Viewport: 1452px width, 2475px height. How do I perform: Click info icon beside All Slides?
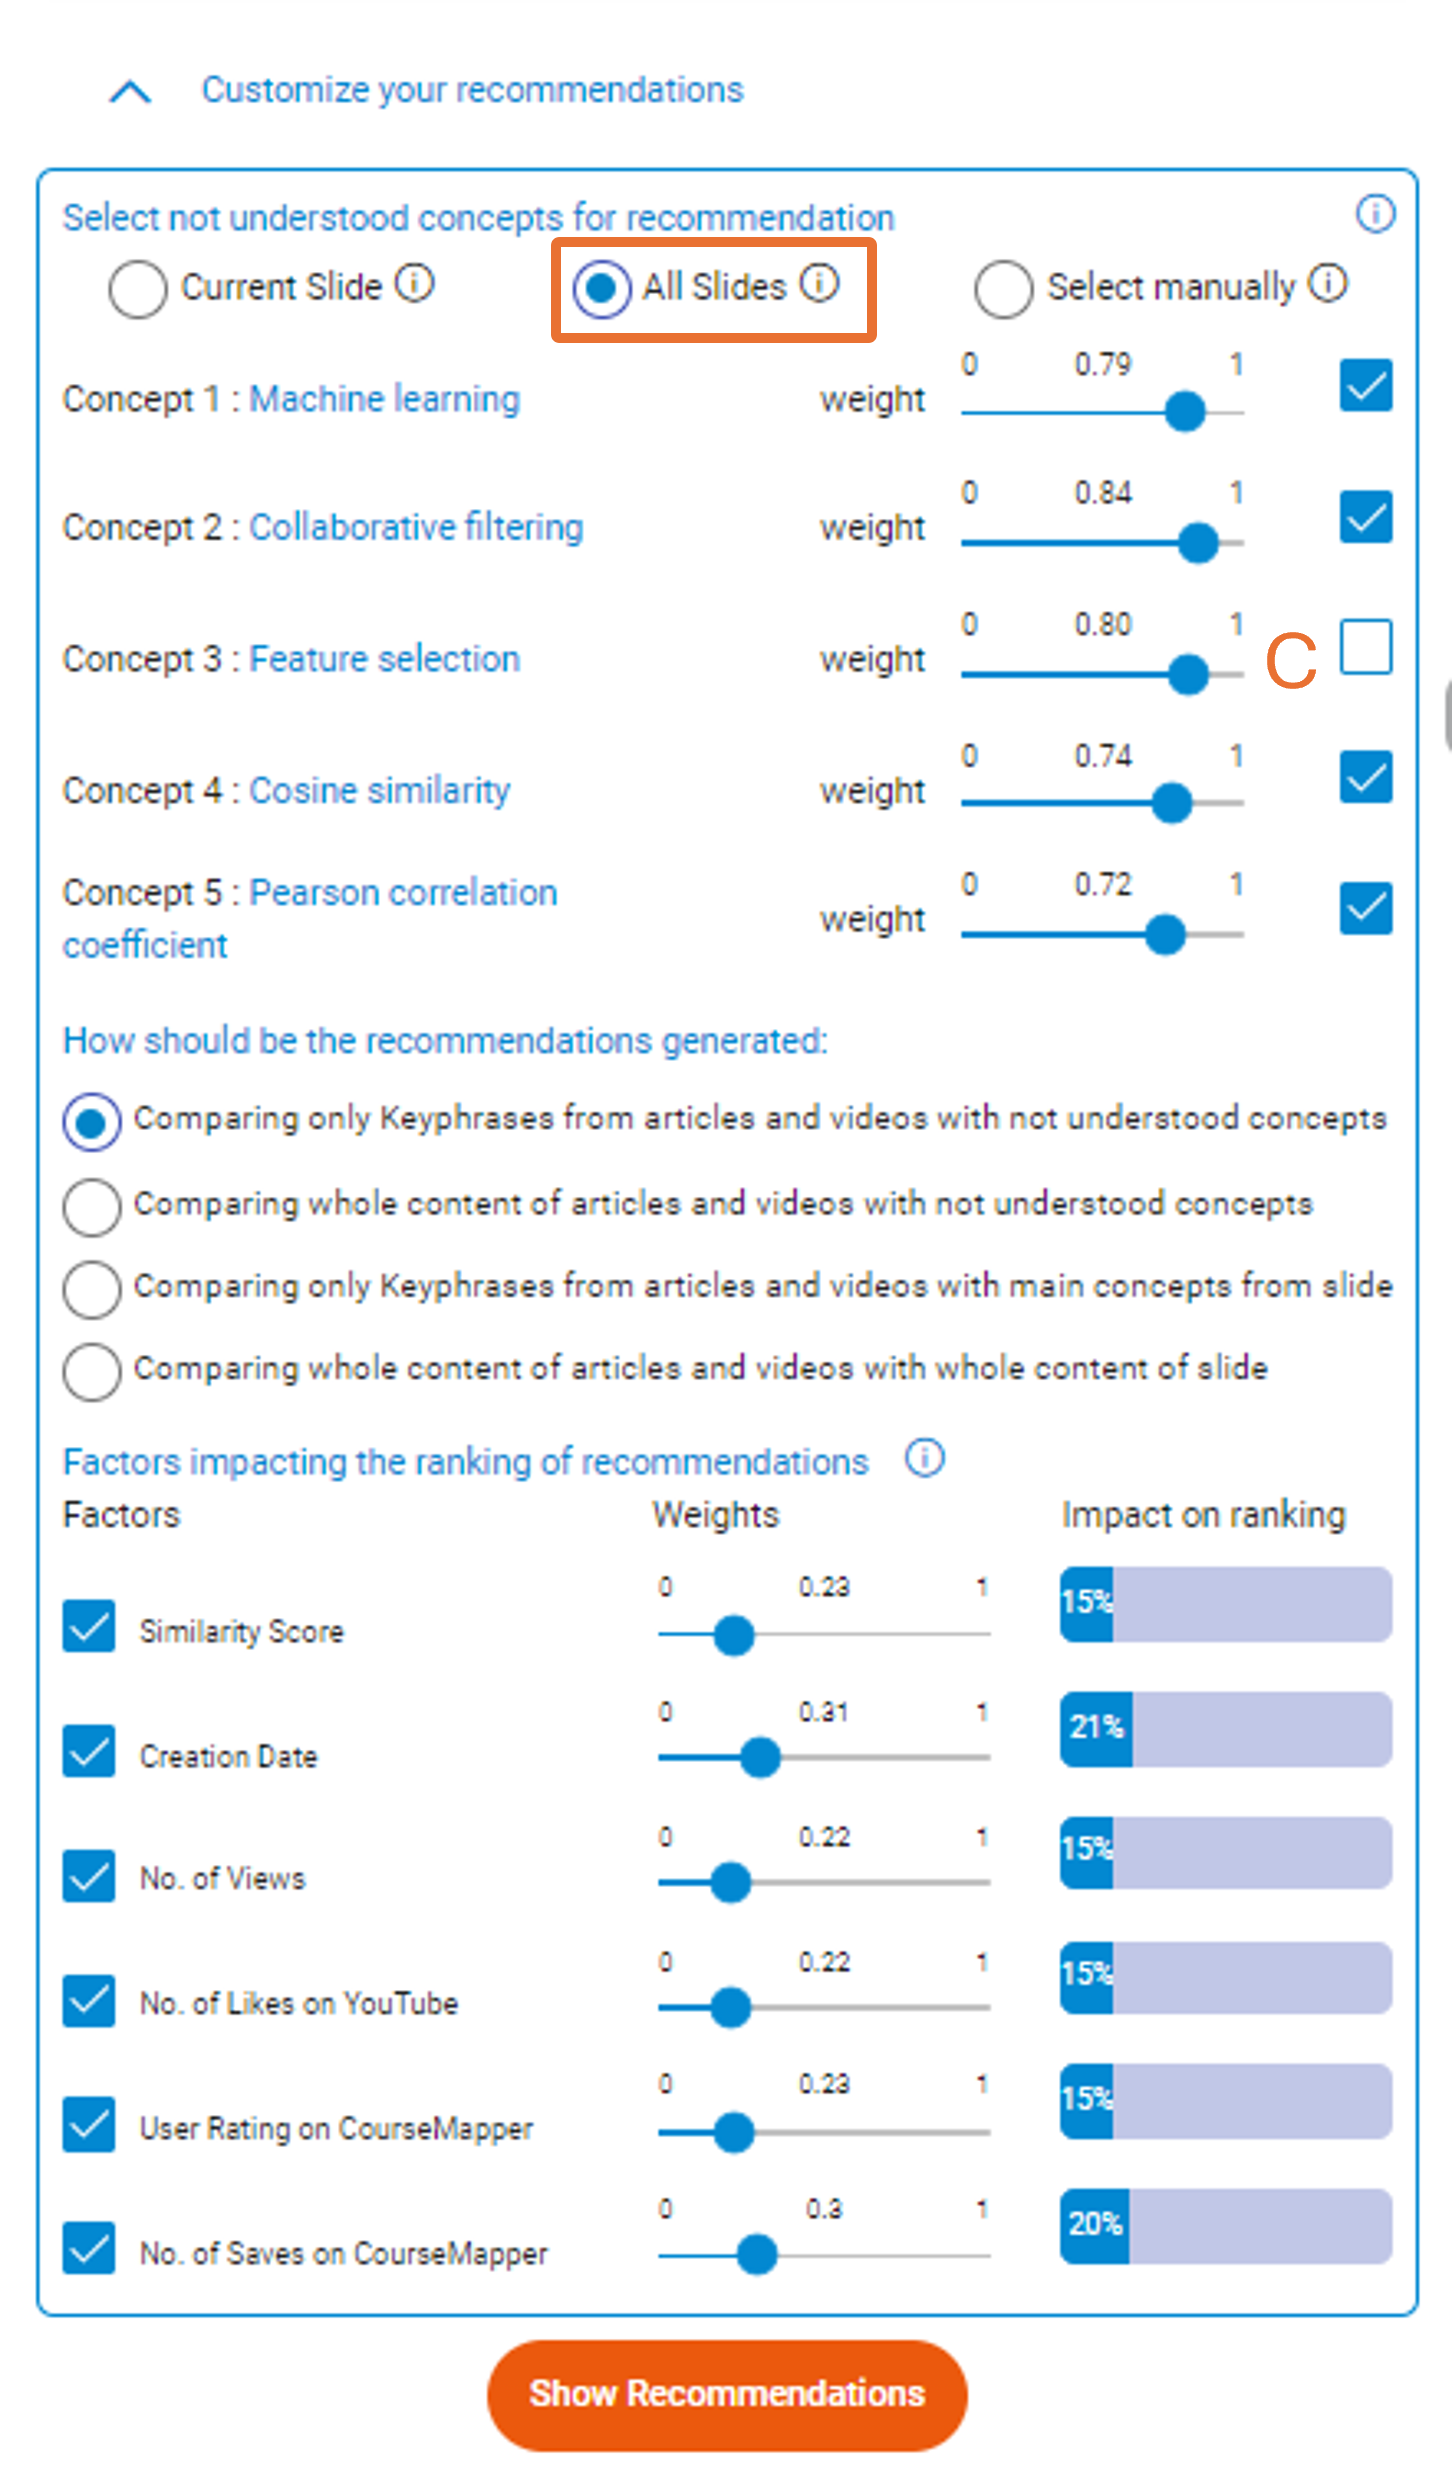pos(819,283)
